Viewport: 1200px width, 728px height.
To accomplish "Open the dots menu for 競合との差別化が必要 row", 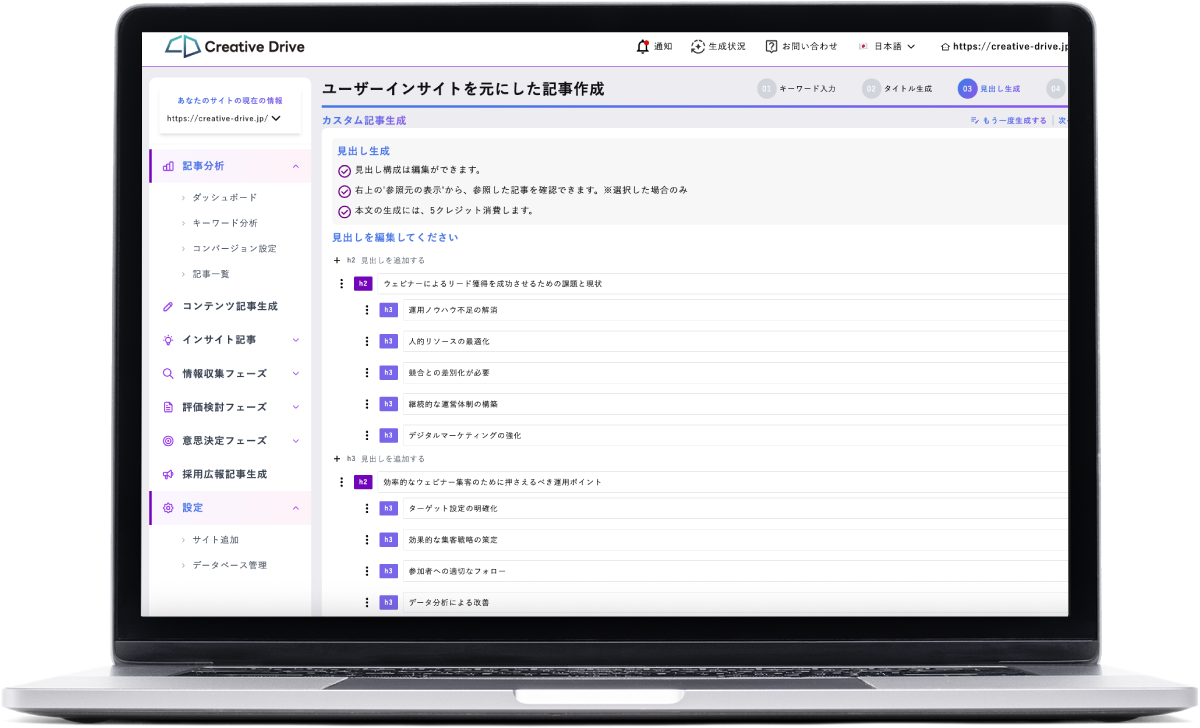I will [x=367, y=372].
